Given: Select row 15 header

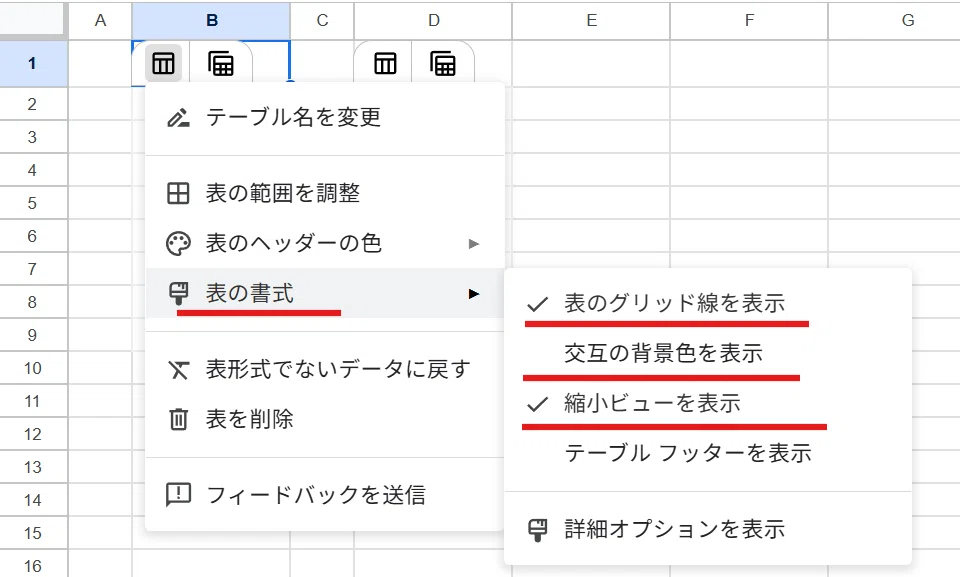Looking at the screenshot, I should pos(32,533).
